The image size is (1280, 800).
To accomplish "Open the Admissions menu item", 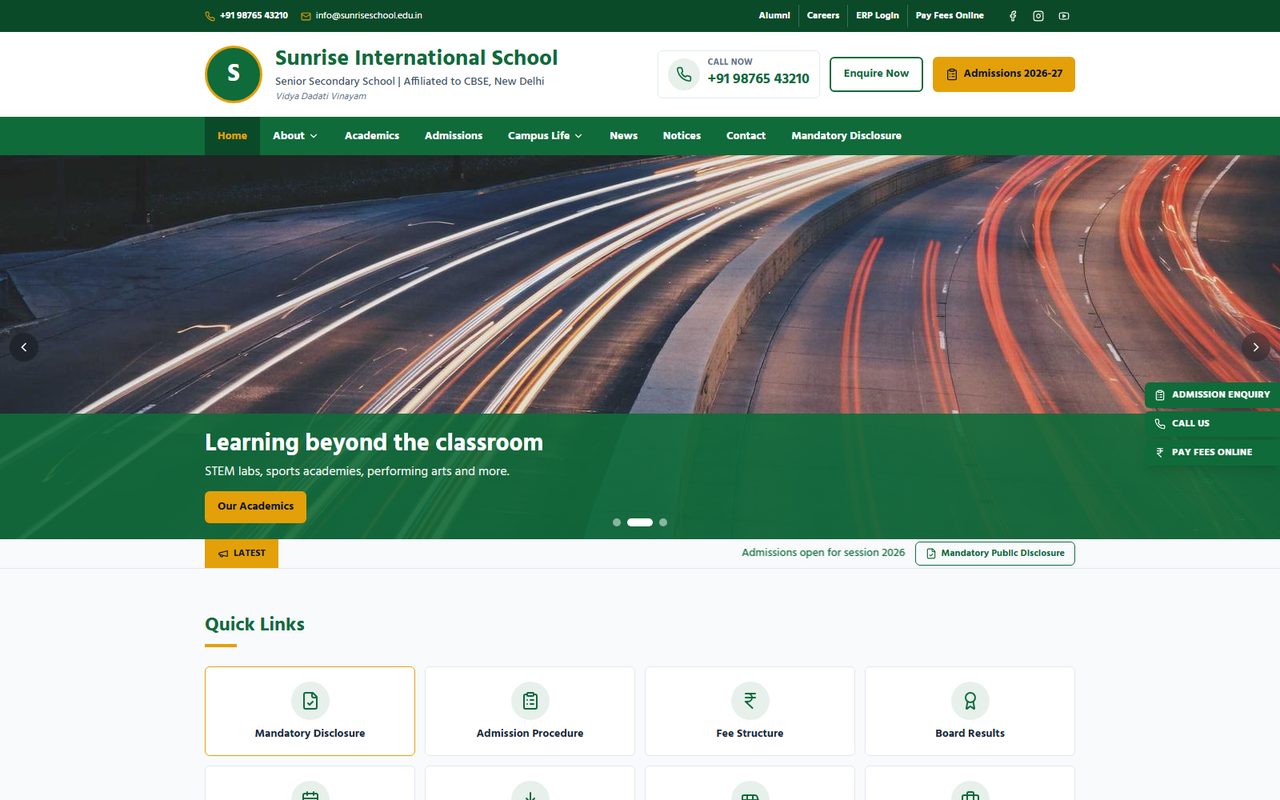I will point(453,136).
